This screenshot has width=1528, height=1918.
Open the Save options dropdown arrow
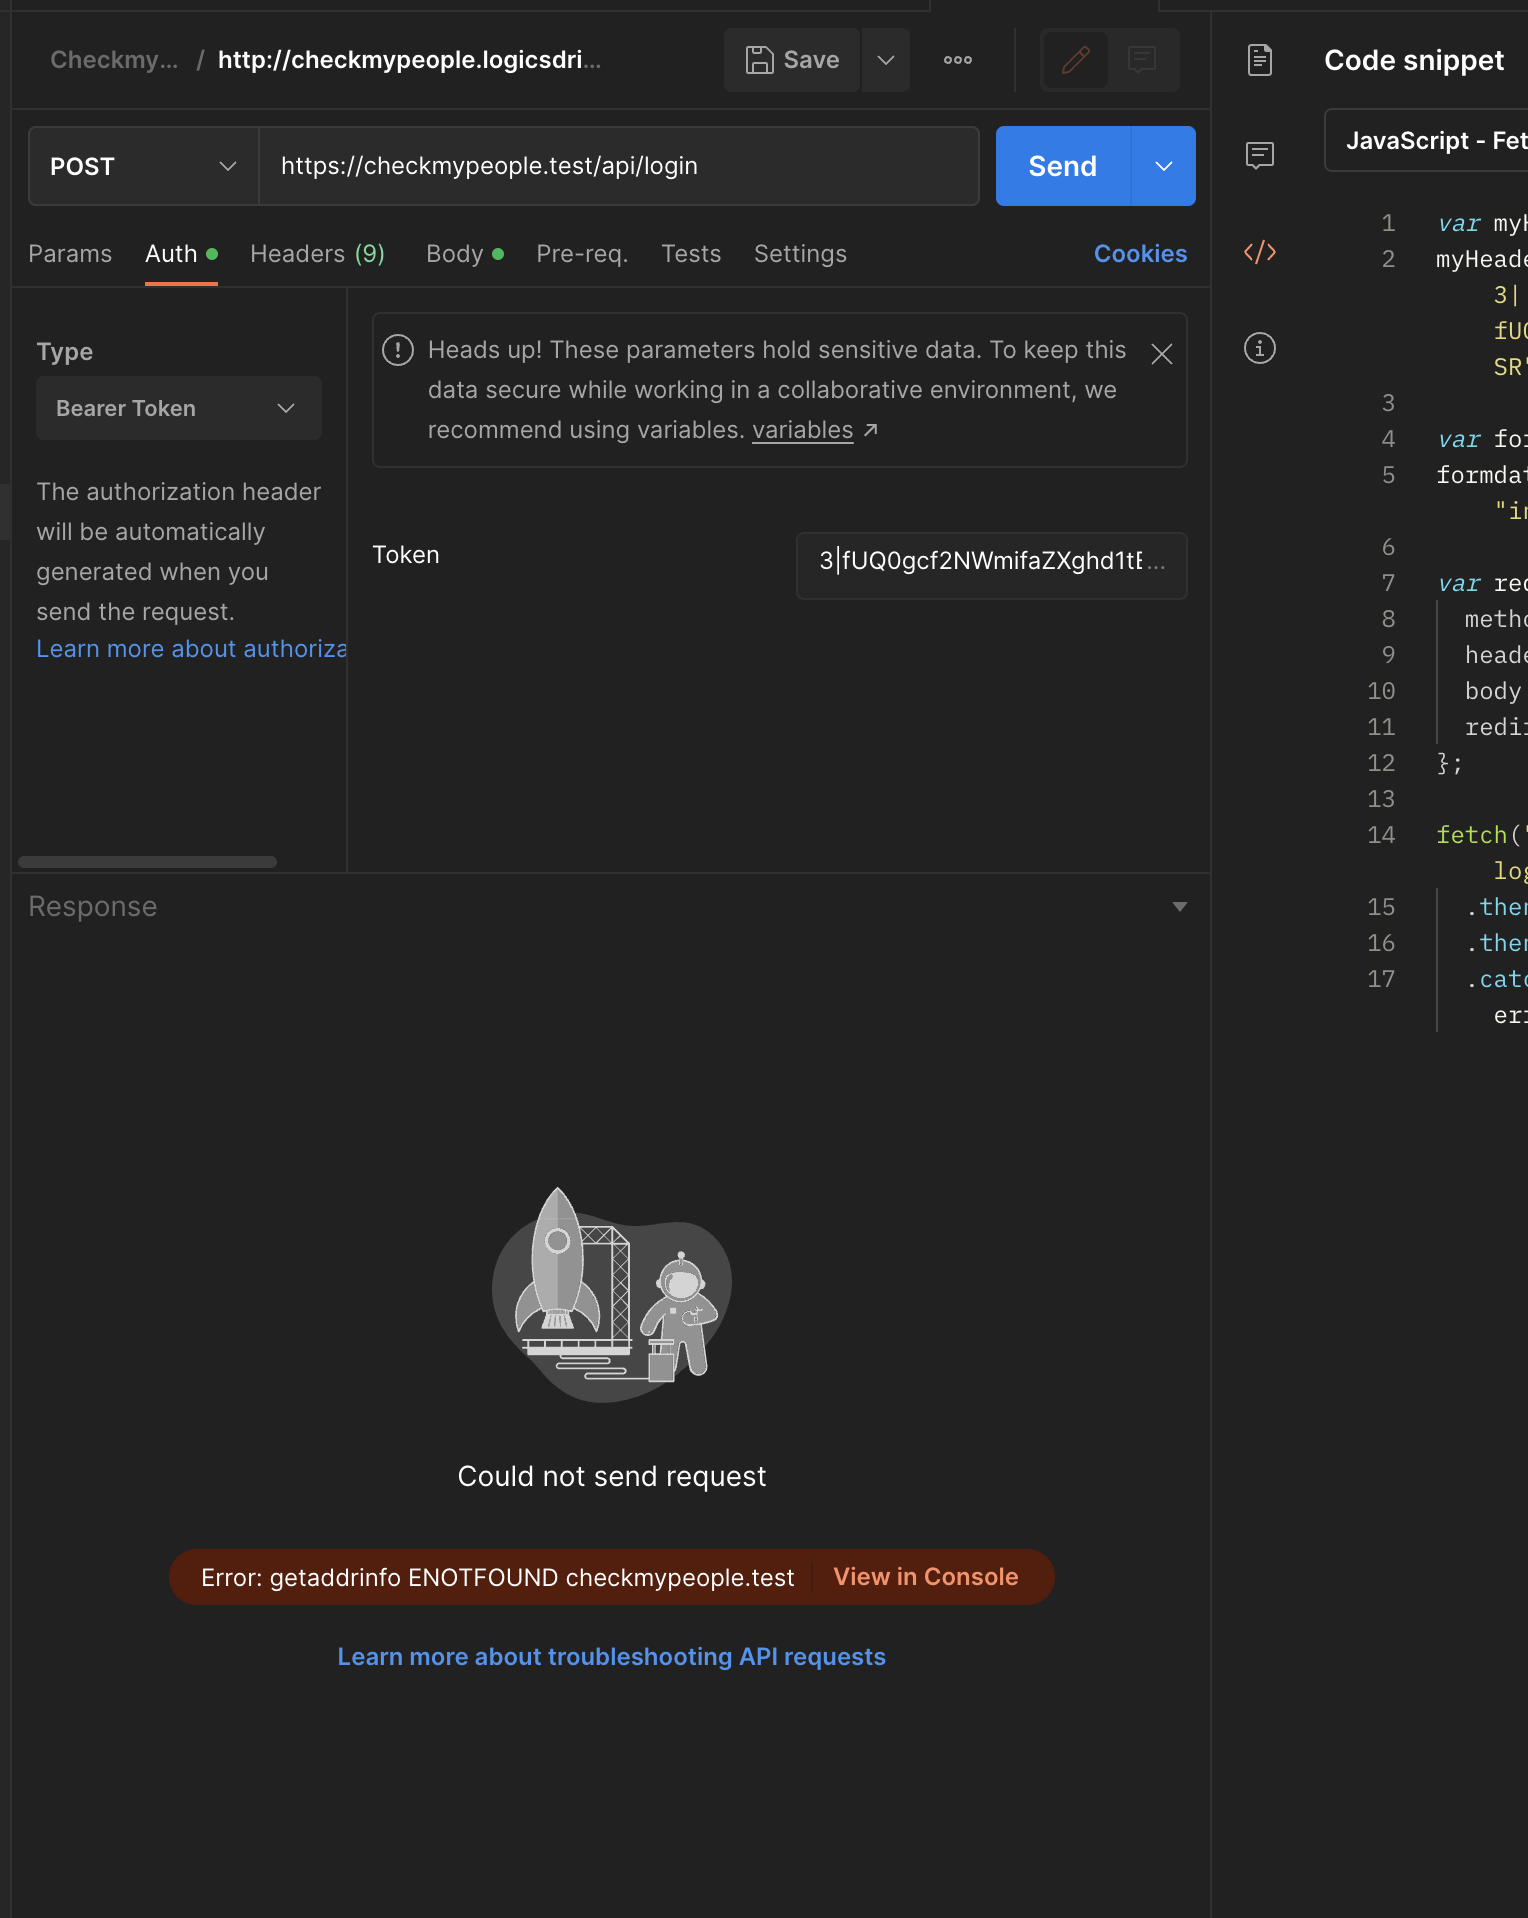click(885, 60)
